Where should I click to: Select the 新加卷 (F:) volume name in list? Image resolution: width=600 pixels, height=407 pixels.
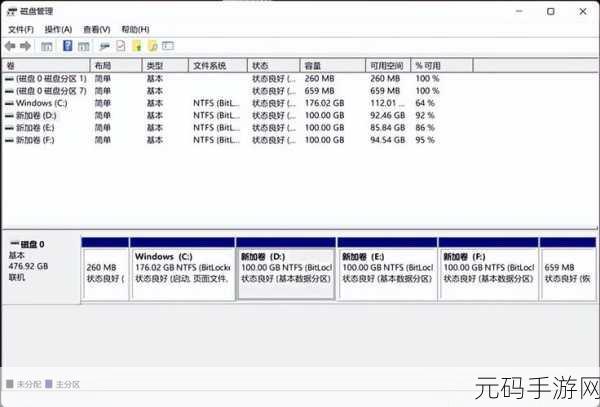(35, 140)
